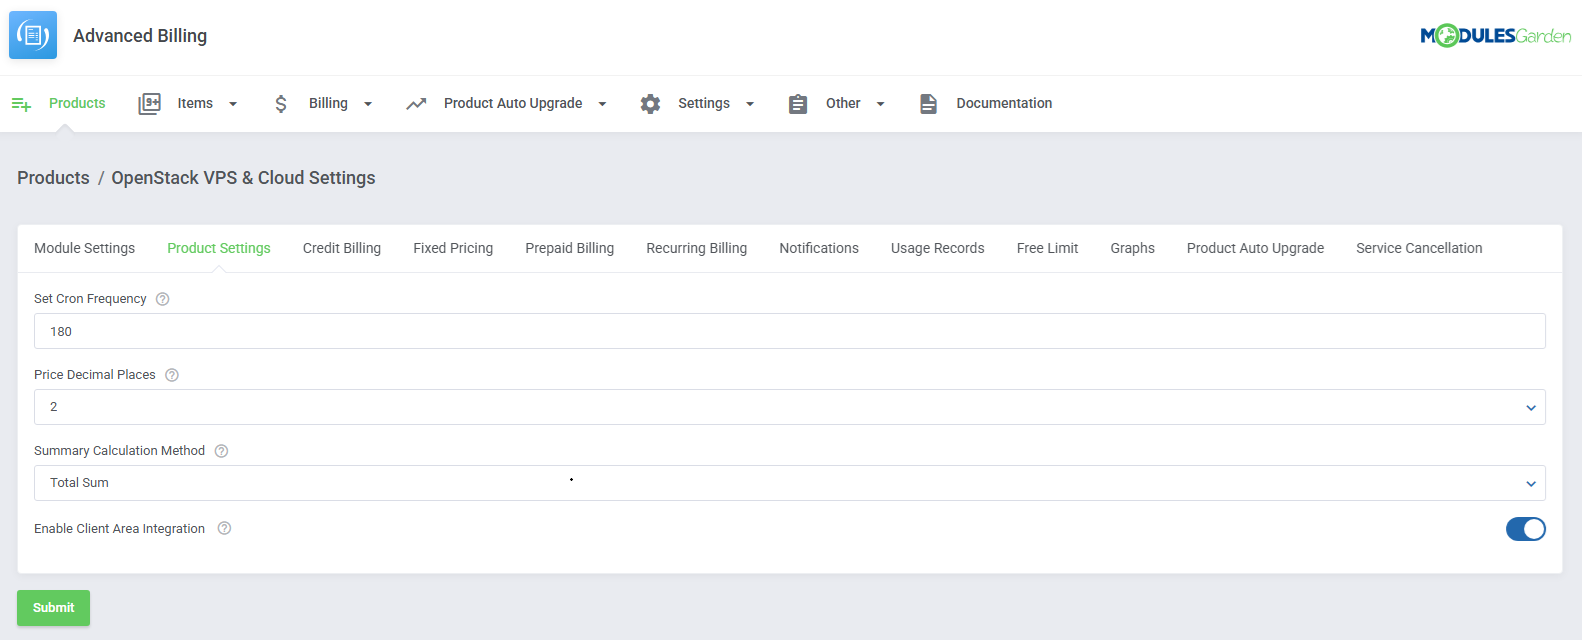Select the Product Settings tab
This screenshot has height=640, width=1582.
click(x=219, y=248)
